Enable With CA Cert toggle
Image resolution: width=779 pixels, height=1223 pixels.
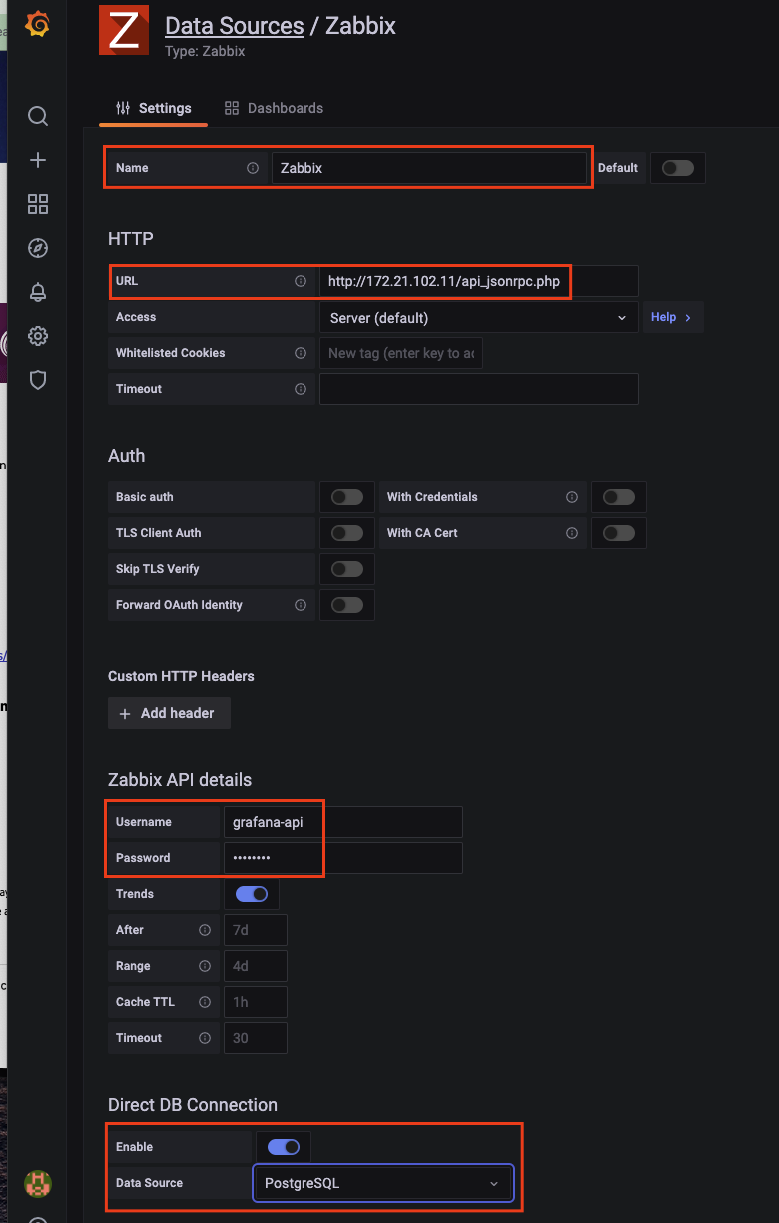(619, 533)
